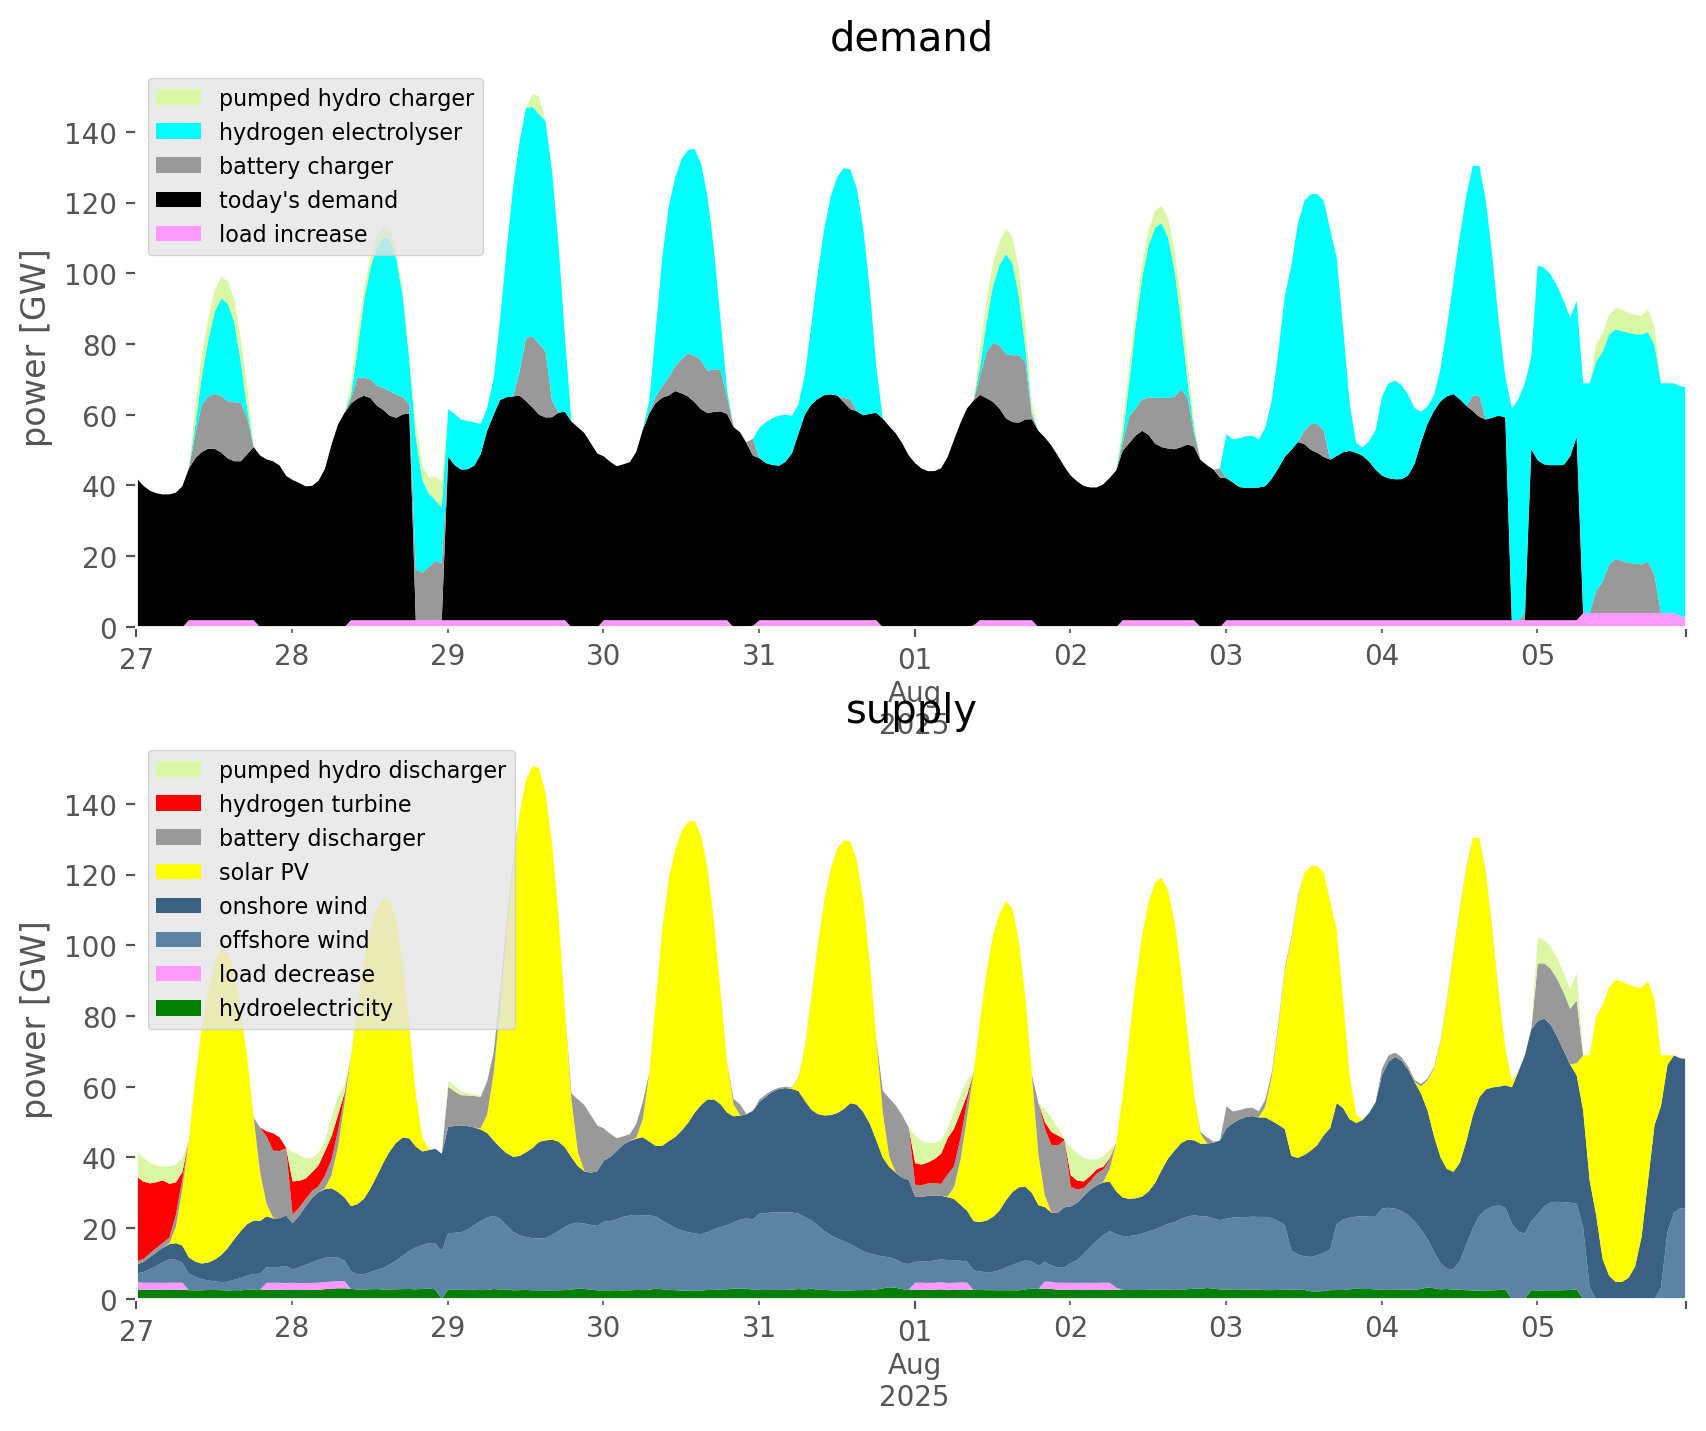Click the supply chart title

(x=910, y=710)
